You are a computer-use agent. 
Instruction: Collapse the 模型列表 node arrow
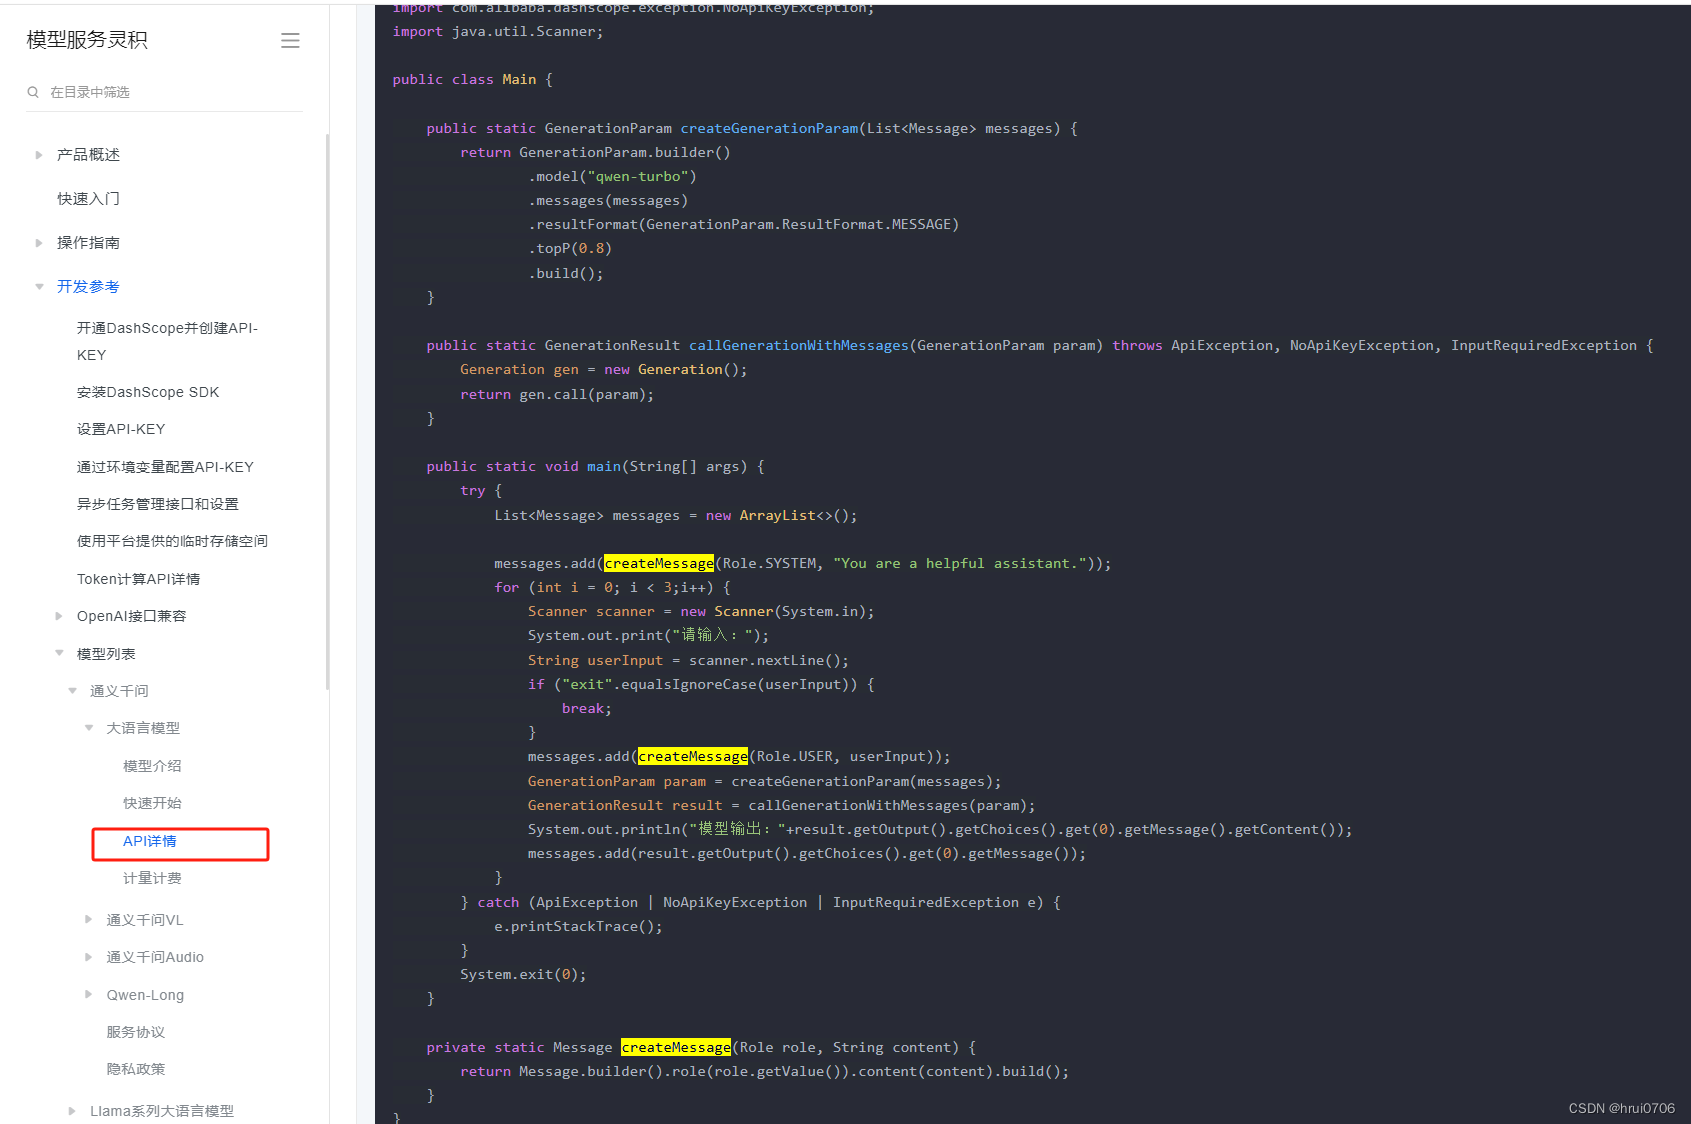(59, 653)
